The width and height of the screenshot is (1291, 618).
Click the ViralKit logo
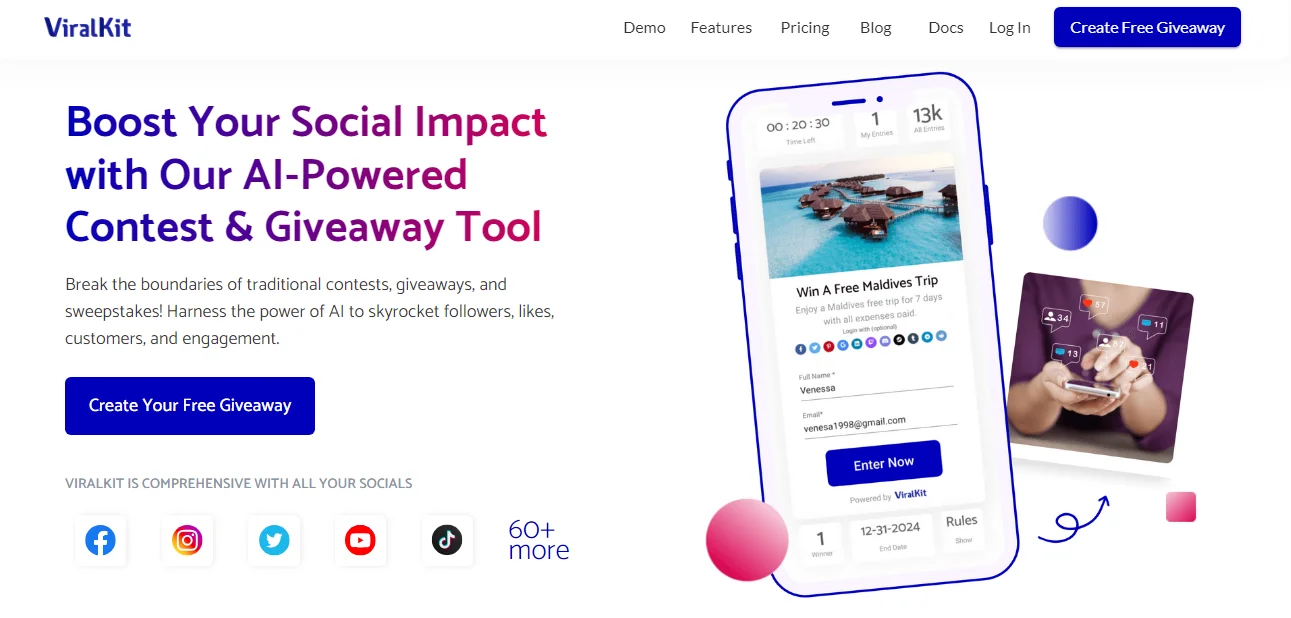[88, 27]
